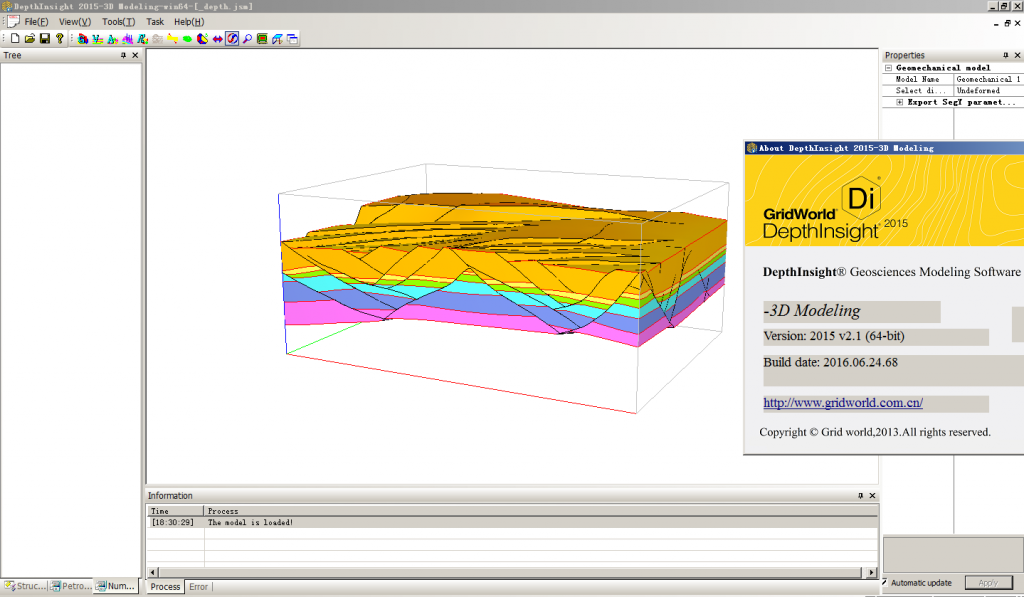Click the magenta layer of the 3D model
The width and height of the screenshot is (1024, 597).
[457, 321]
